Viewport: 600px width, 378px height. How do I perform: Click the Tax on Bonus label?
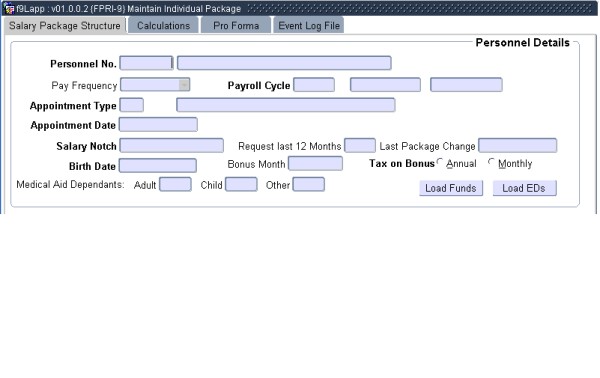point(402,164)
